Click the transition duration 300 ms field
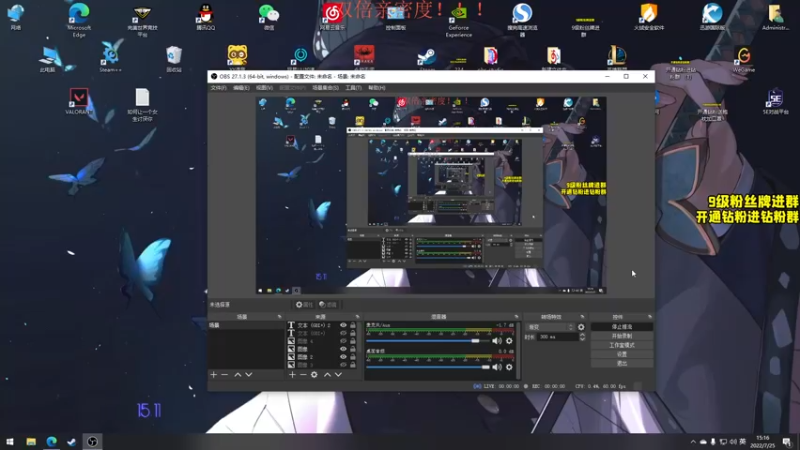Screen dimensions: 800x450 558,337
